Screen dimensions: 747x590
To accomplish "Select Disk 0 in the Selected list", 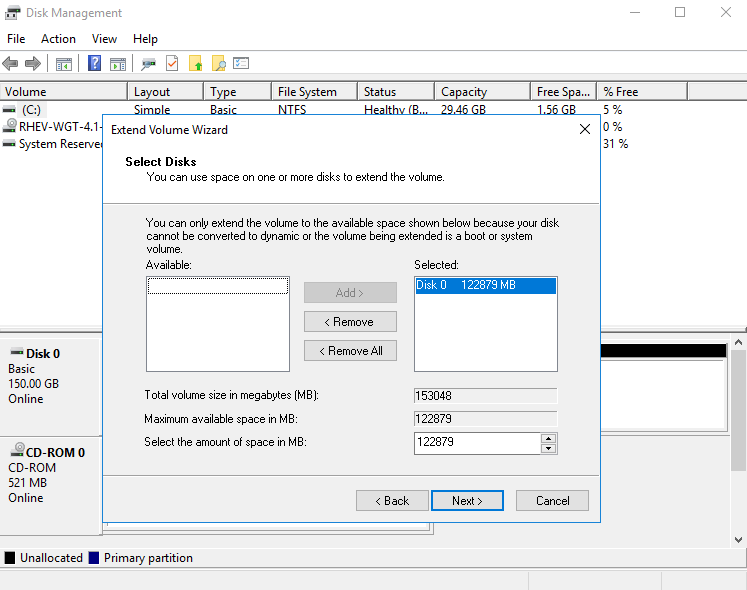I will coord(485,286).
